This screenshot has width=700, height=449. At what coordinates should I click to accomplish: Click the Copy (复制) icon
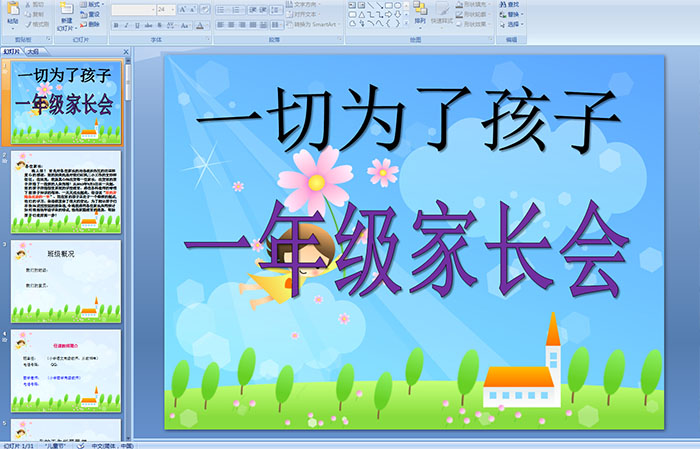tap(28, 15)
